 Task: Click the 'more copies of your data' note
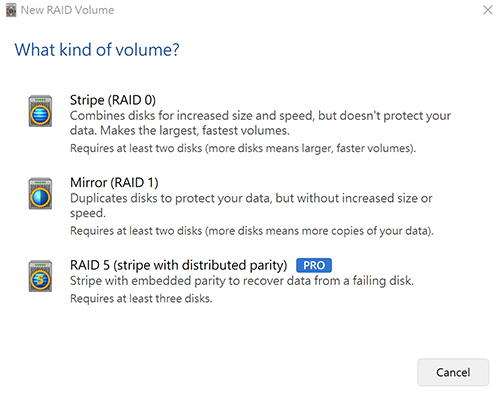[x=252, y=231]
